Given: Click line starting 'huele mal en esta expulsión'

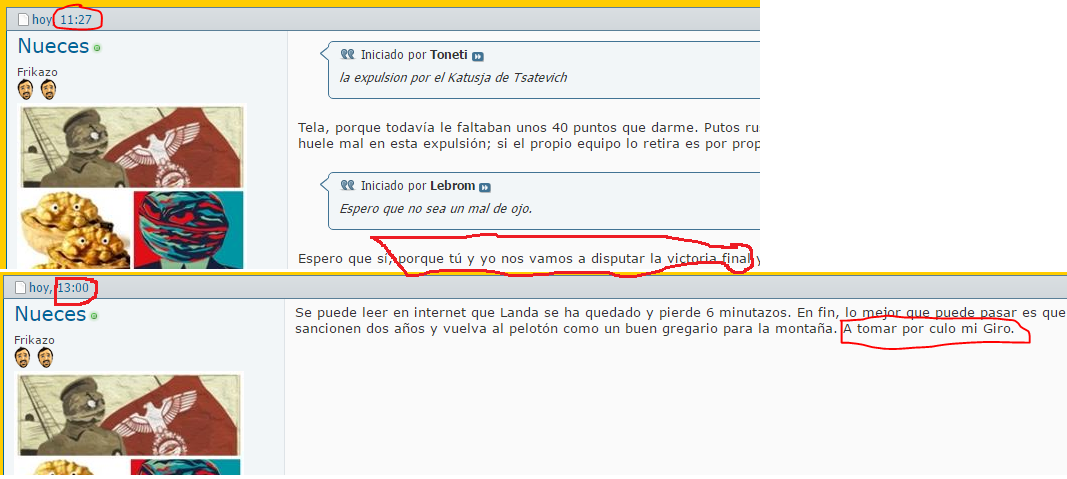Looking at the screenshot, I should coord(529,144).
